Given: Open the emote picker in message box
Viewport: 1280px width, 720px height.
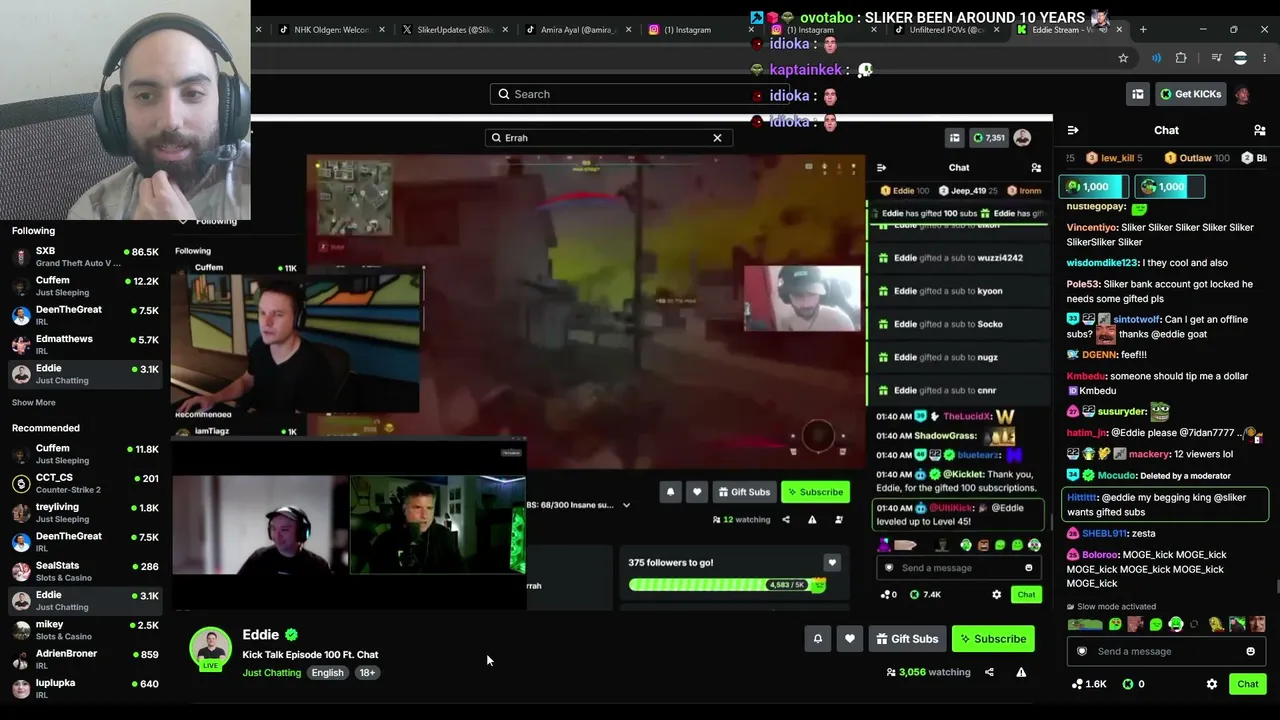Looking at the screenshot, I should (x=1250, y=651).
